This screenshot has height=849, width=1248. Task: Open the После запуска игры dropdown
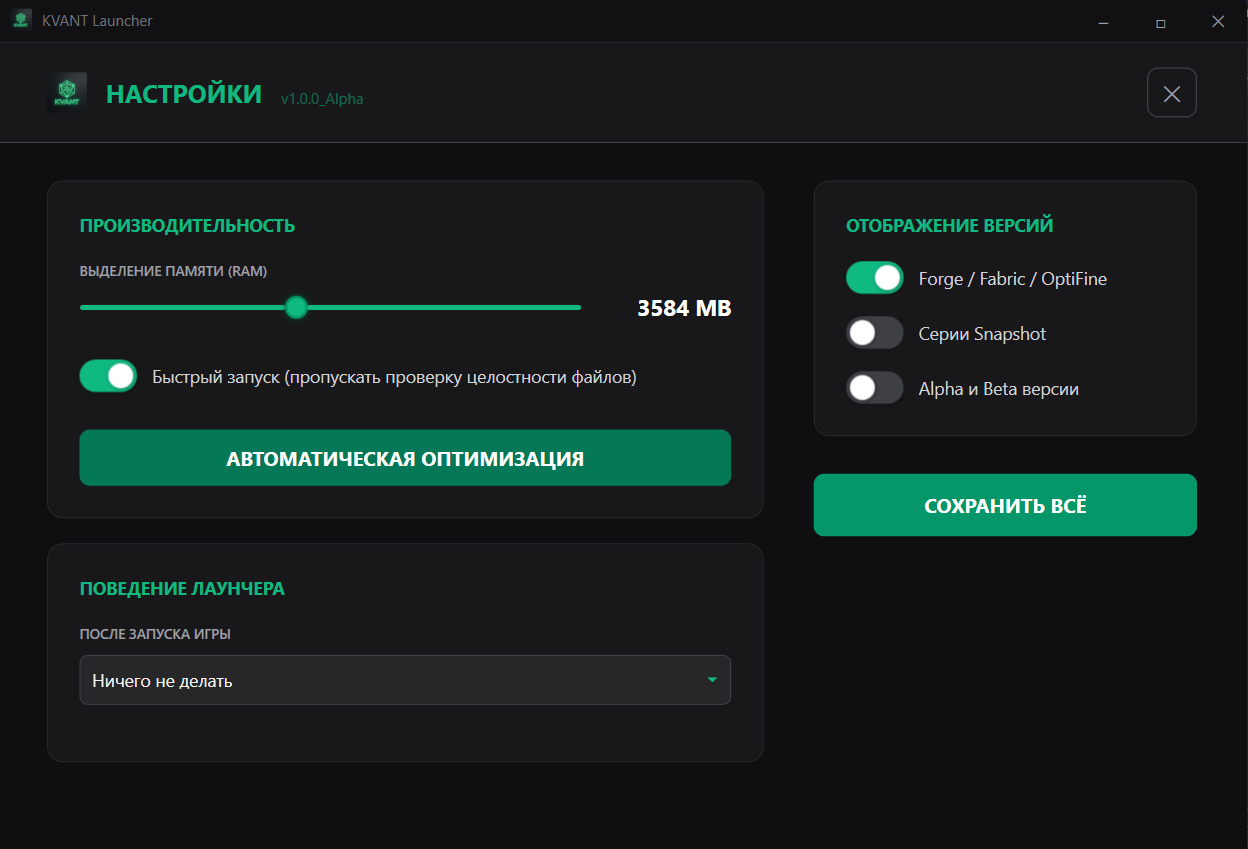click(x=404, y=680)
